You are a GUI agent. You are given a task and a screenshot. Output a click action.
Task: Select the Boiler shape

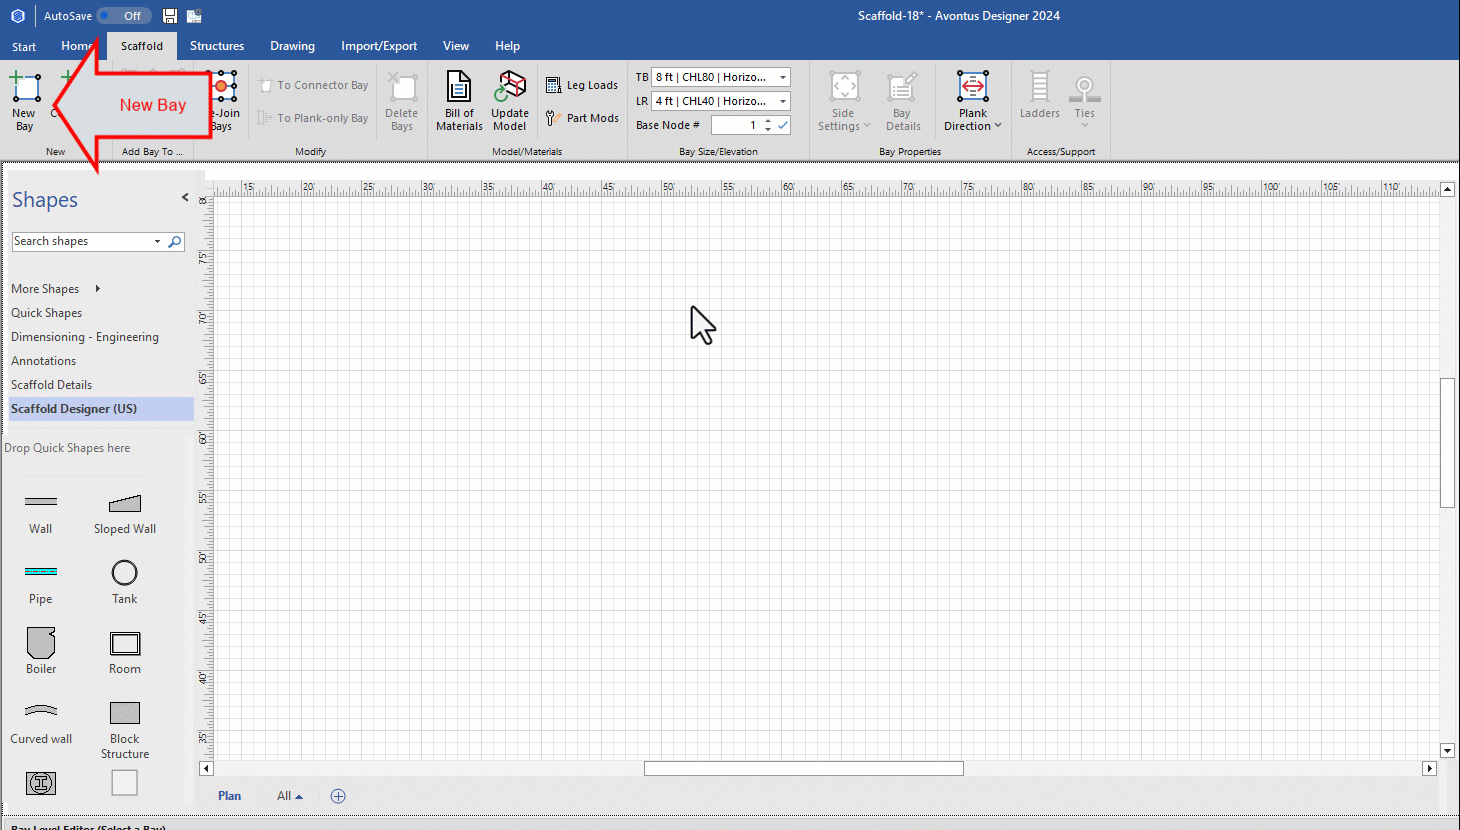point(41,643)
